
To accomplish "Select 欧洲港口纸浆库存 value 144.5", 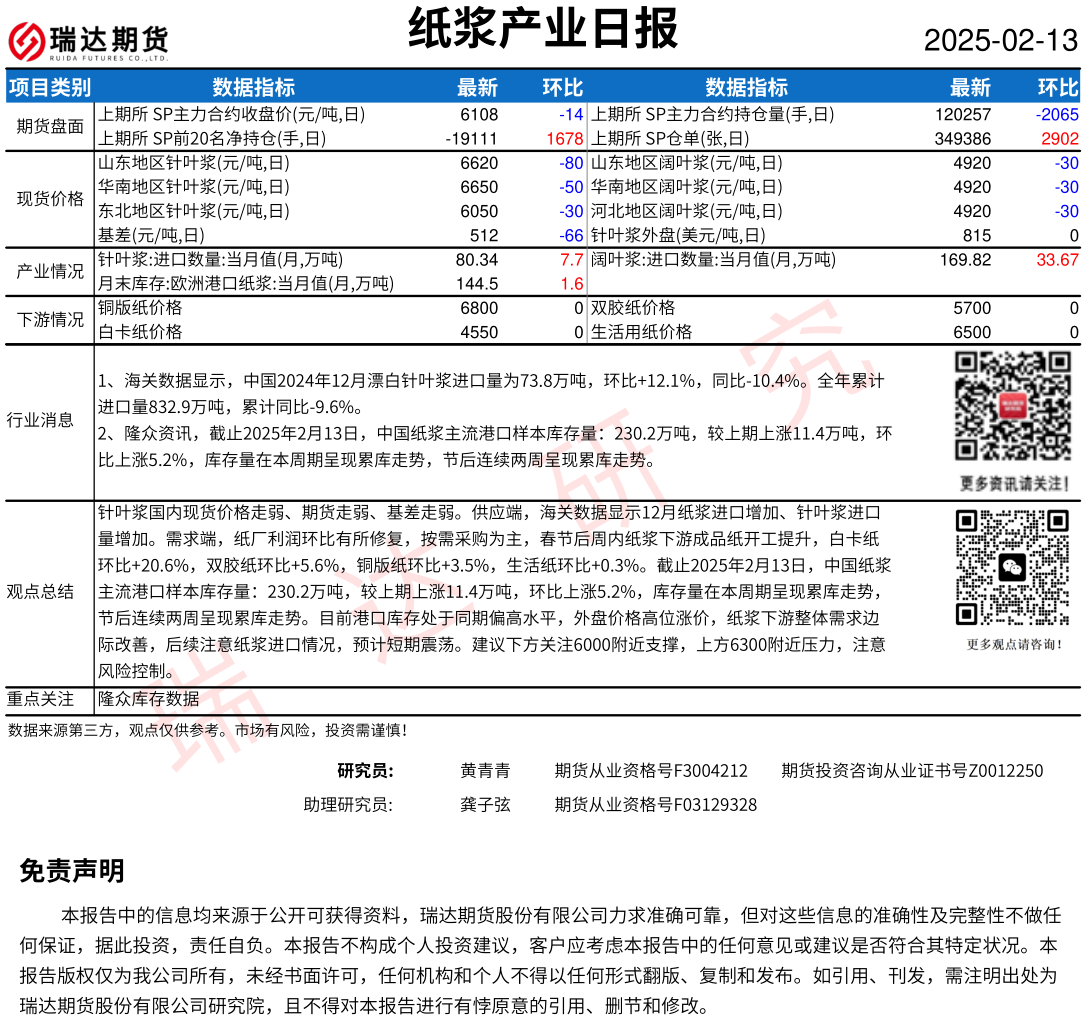I will pos(477,284).
